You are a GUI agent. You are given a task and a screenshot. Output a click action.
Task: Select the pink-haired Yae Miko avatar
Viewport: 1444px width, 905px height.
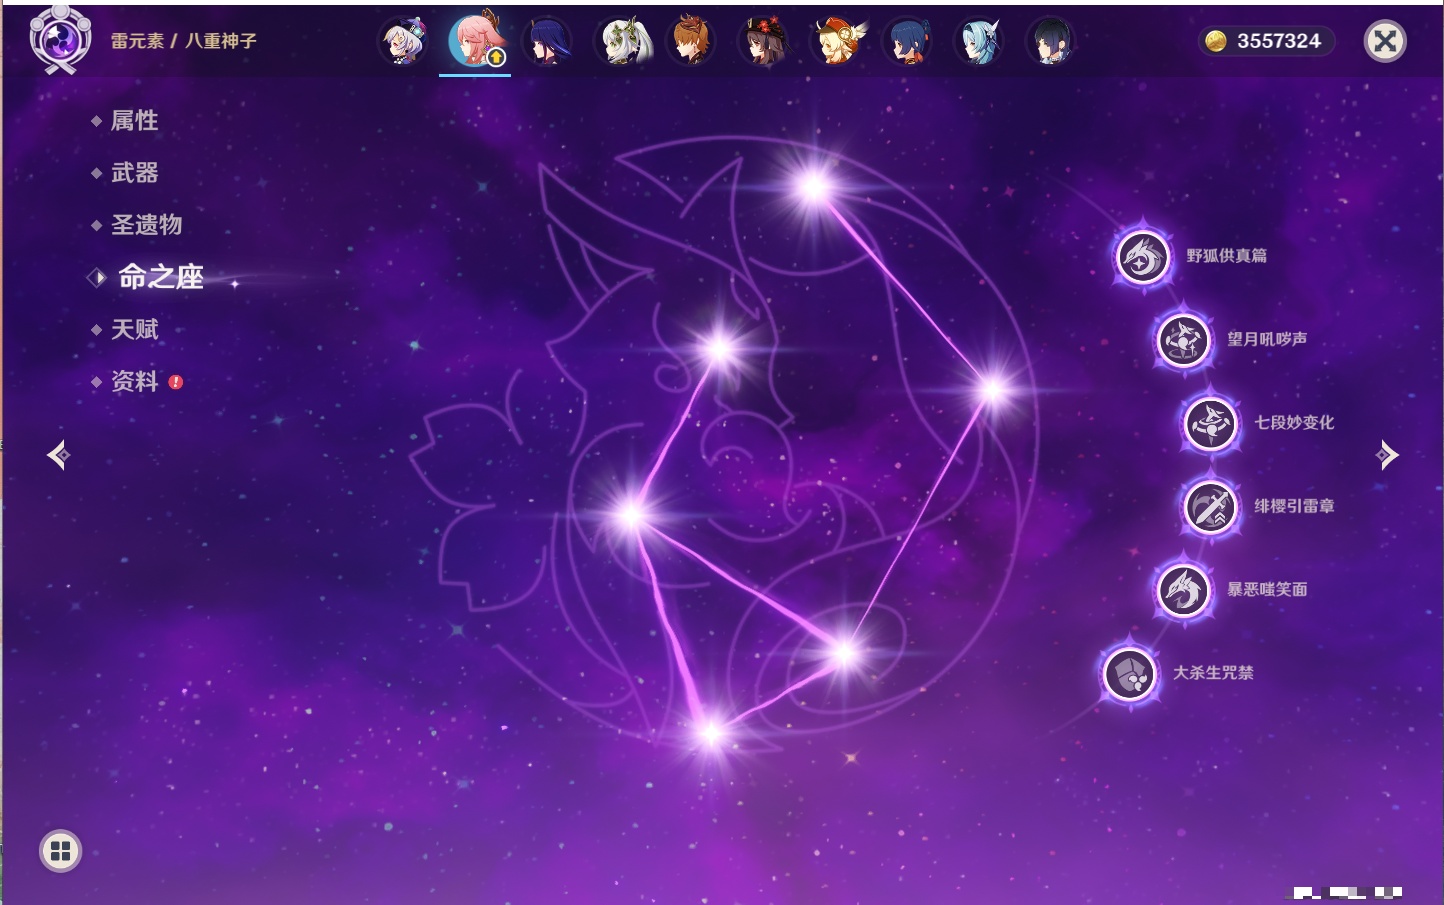coord(476,42)
